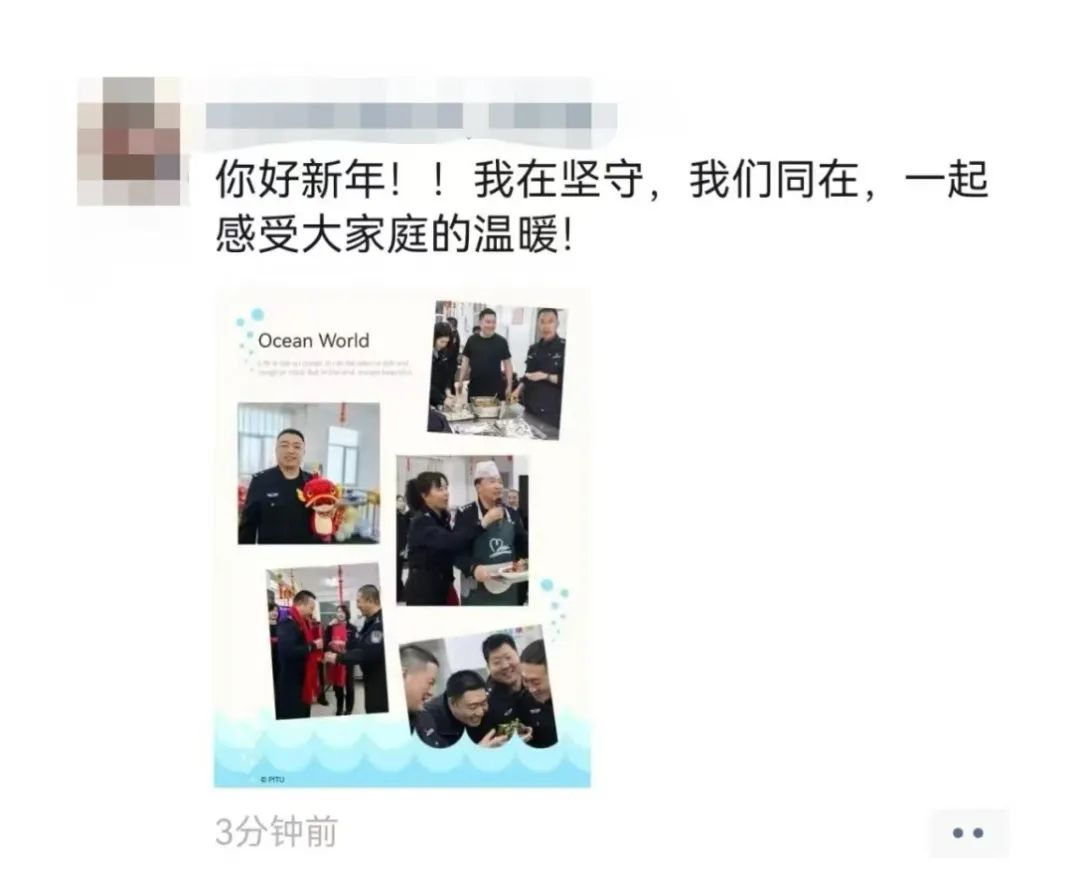The width and height of the screenshot is (1080, 876).
Task: Open the Ocean World collage image
Action: coord(402,538)
